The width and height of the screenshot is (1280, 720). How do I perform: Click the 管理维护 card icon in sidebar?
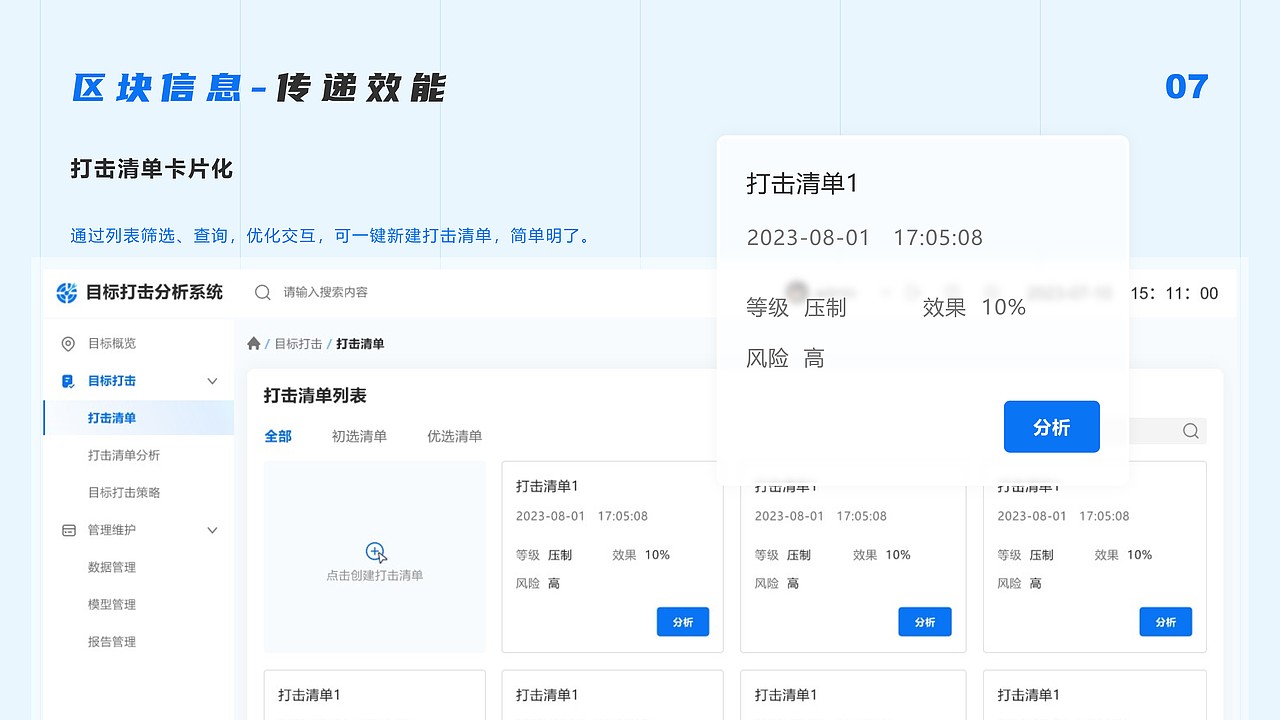pos(67,529)
